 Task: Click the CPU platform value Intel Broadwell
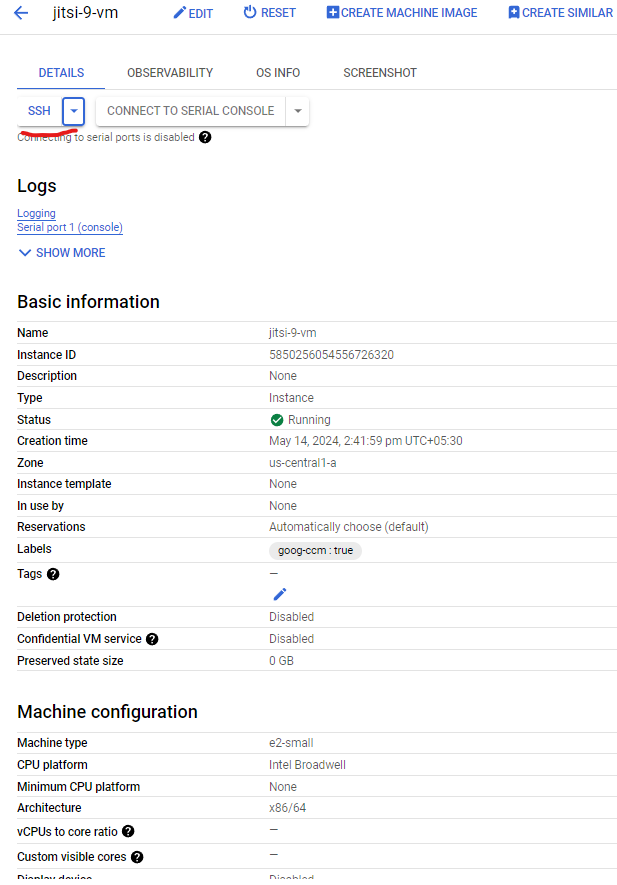coord(308,765)
